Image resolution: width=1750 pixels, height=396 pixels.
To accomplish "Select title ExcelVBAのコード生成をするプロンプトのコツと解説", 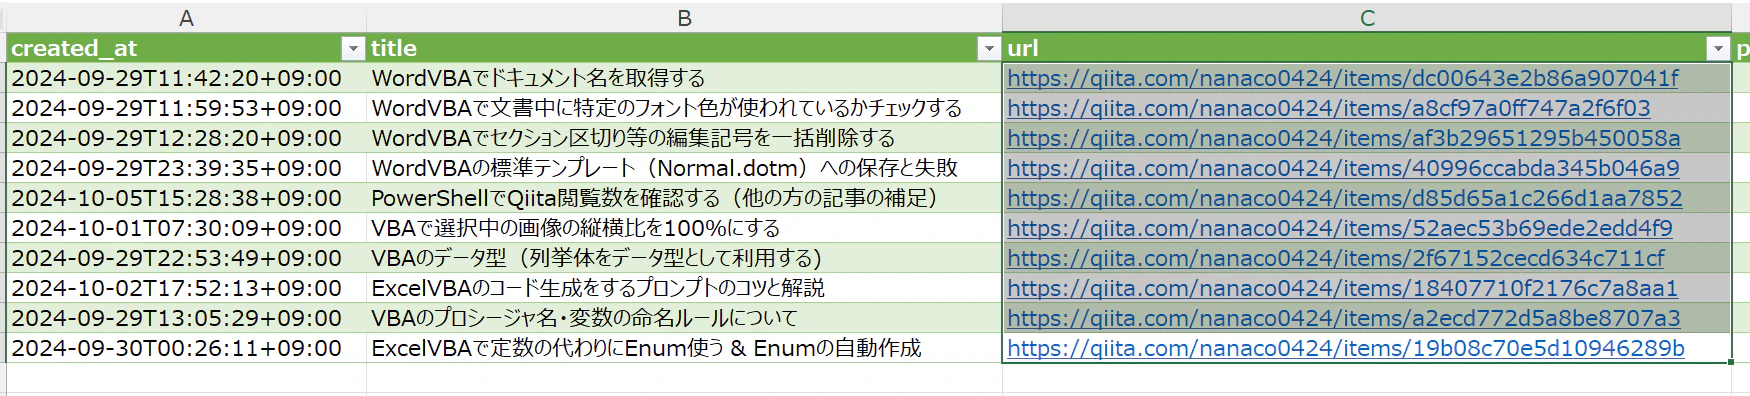I will click(684, 288).
